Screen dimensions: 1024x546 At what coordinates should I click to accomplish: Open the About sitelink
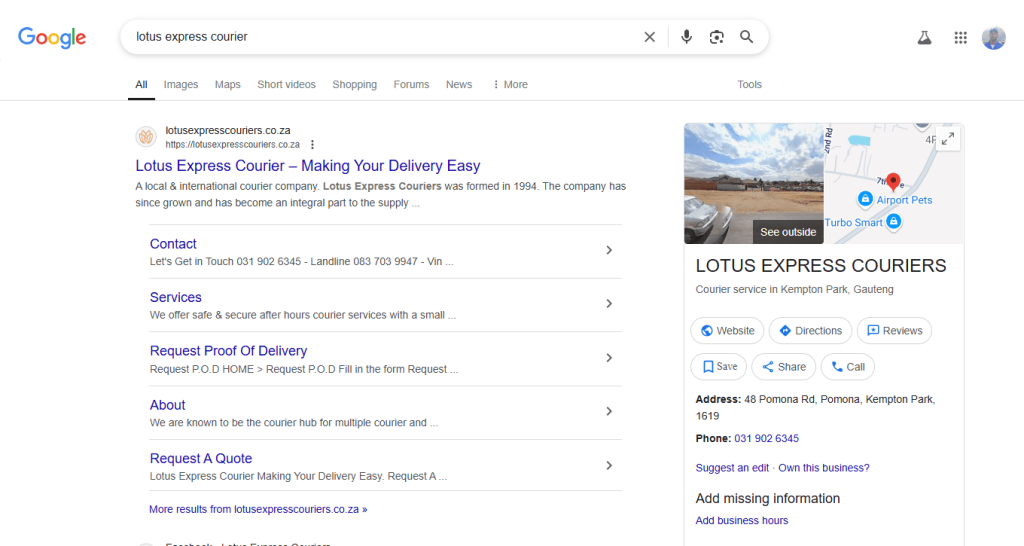[x=167, y=405]
